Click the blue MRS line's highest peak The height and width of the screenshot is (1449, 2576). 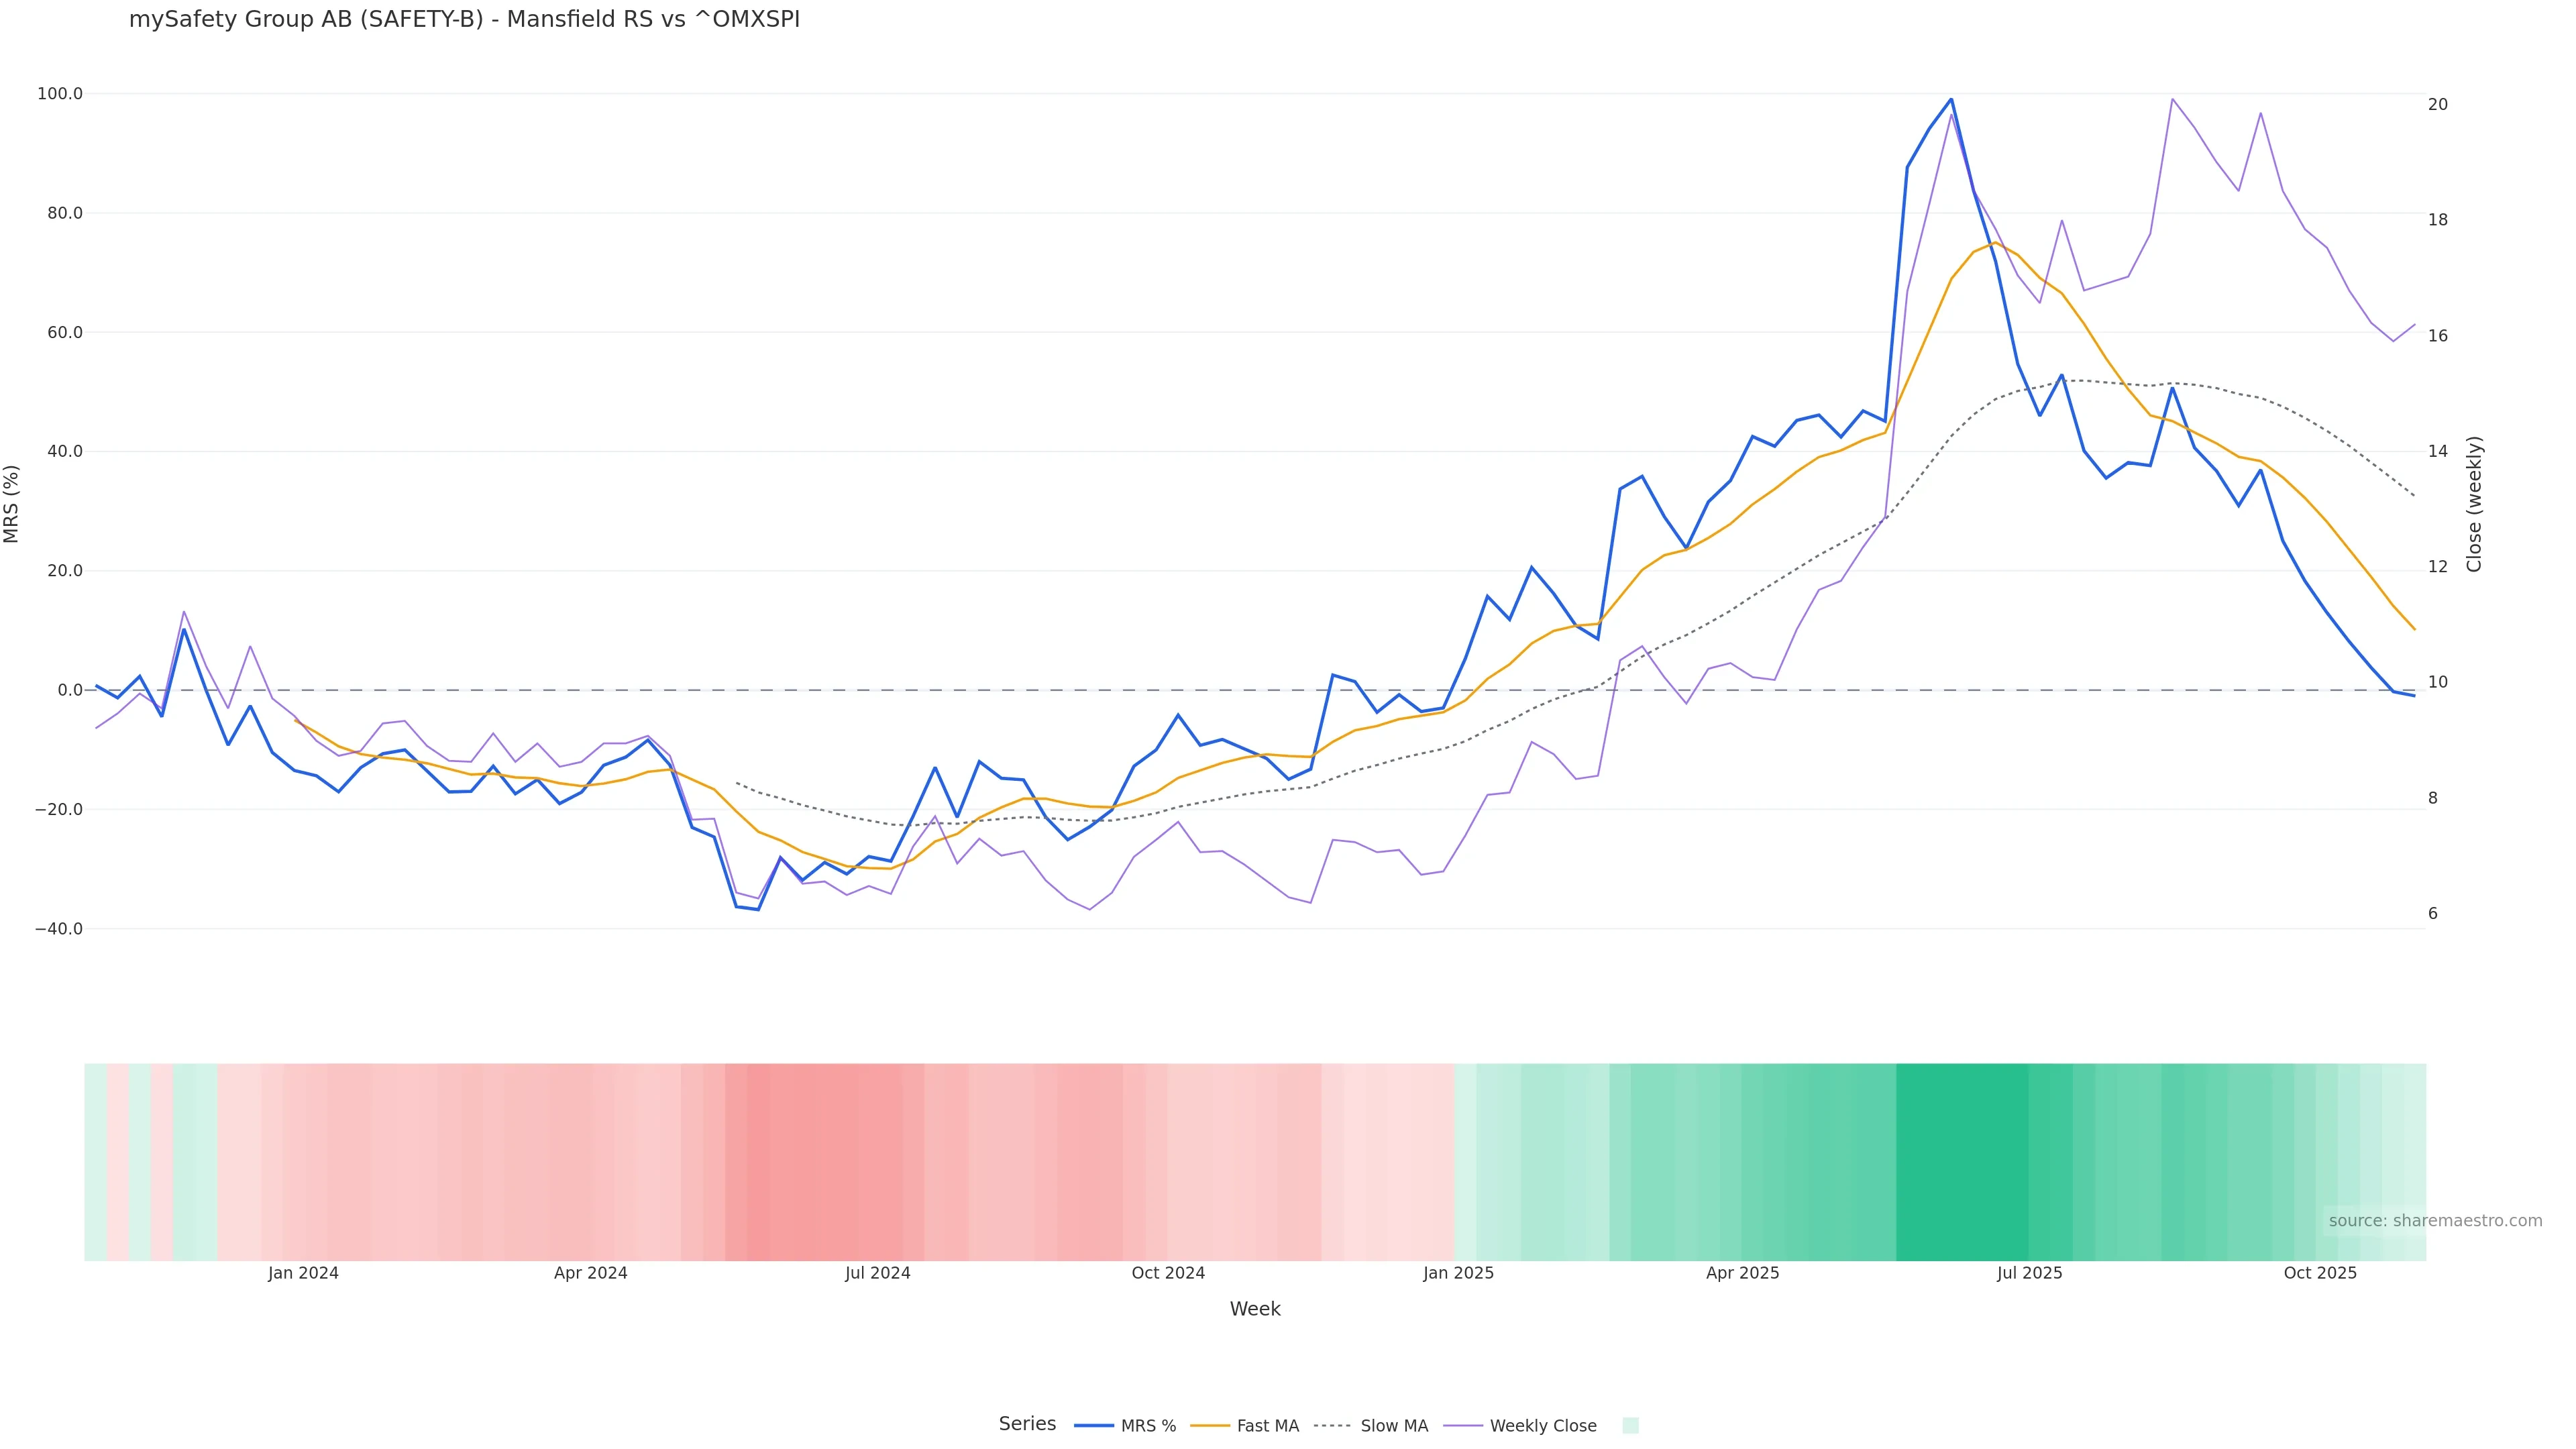1951,99
